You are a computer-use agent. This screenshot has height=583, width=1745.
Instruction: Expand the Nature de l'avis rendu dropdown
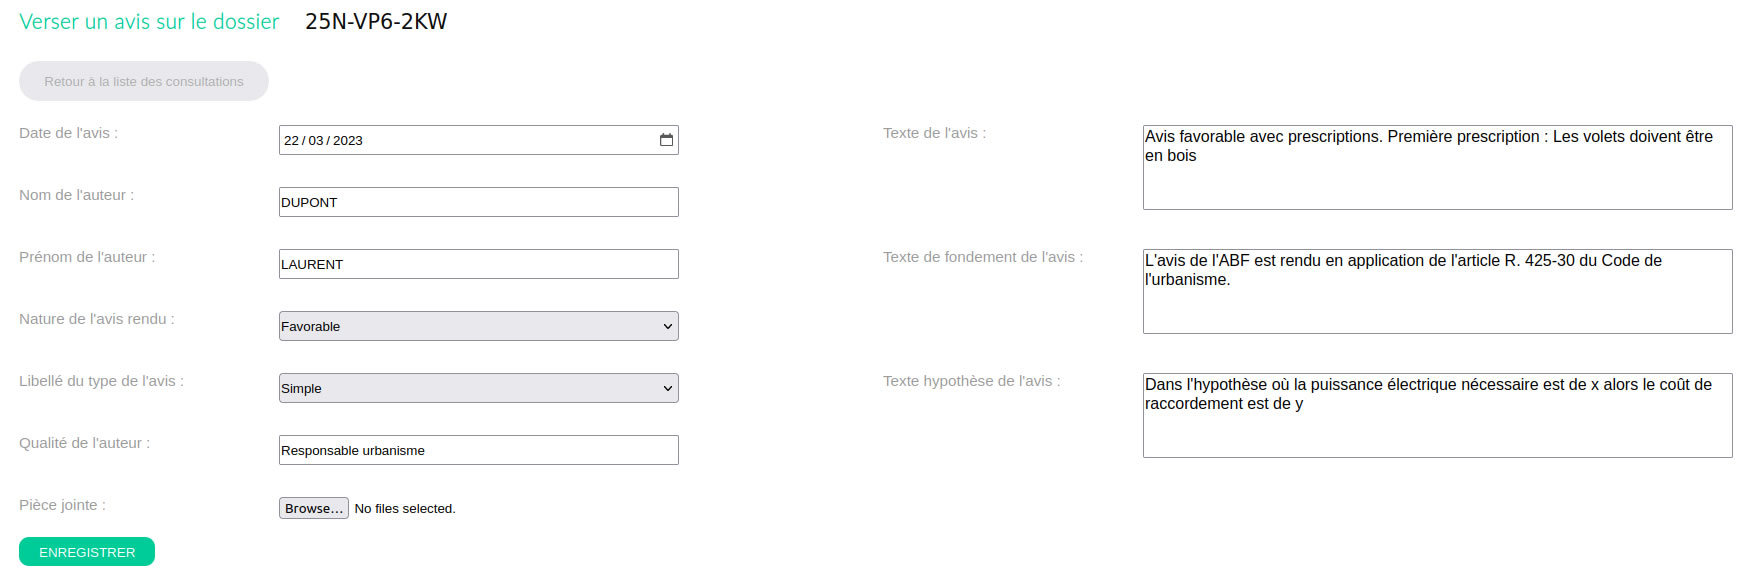click(478, 326)
